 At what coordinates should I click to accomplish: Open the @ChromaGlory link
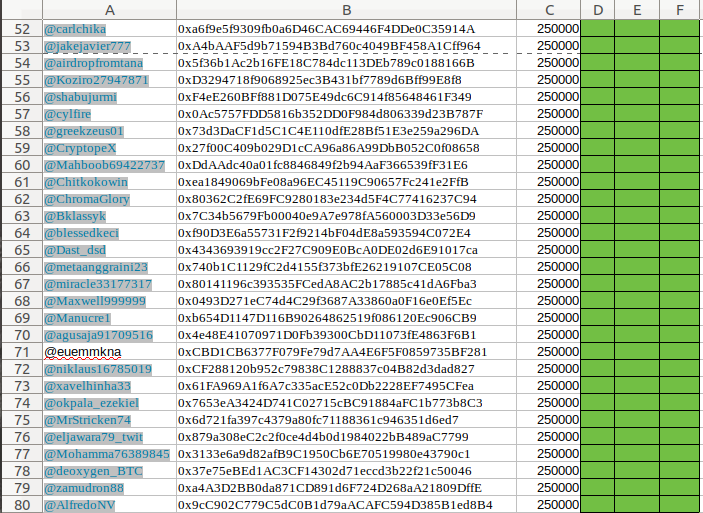[x=87, y=199]
